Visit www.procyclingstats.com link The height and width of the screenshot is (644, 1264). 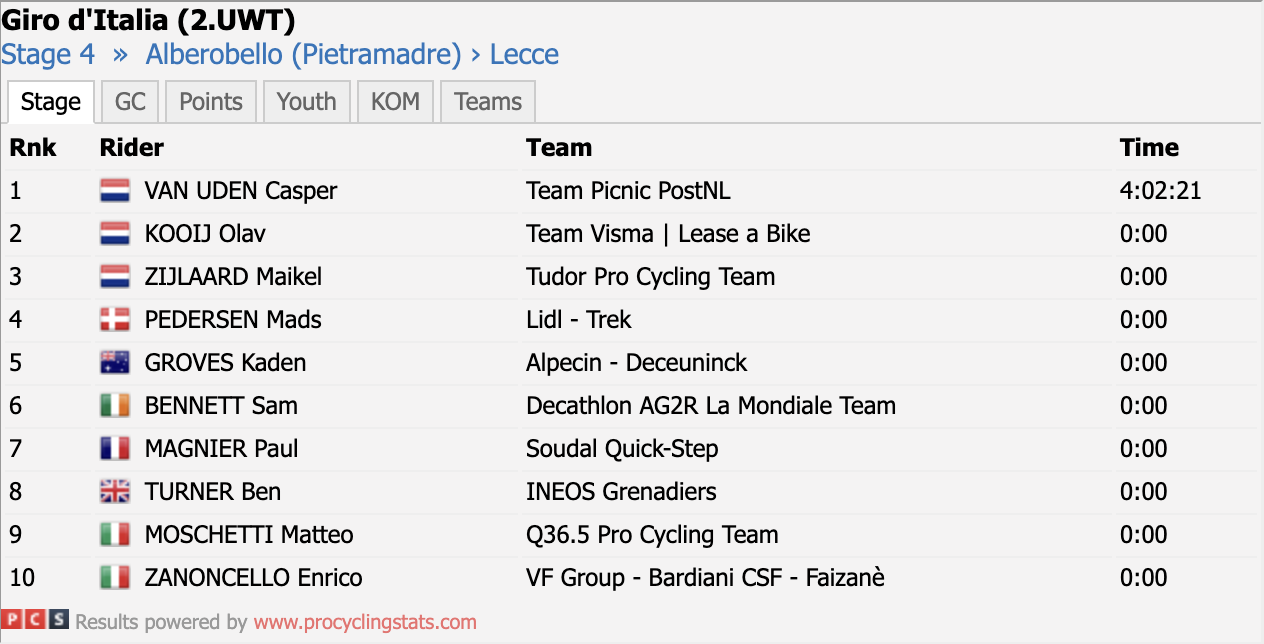click(365, 622)
